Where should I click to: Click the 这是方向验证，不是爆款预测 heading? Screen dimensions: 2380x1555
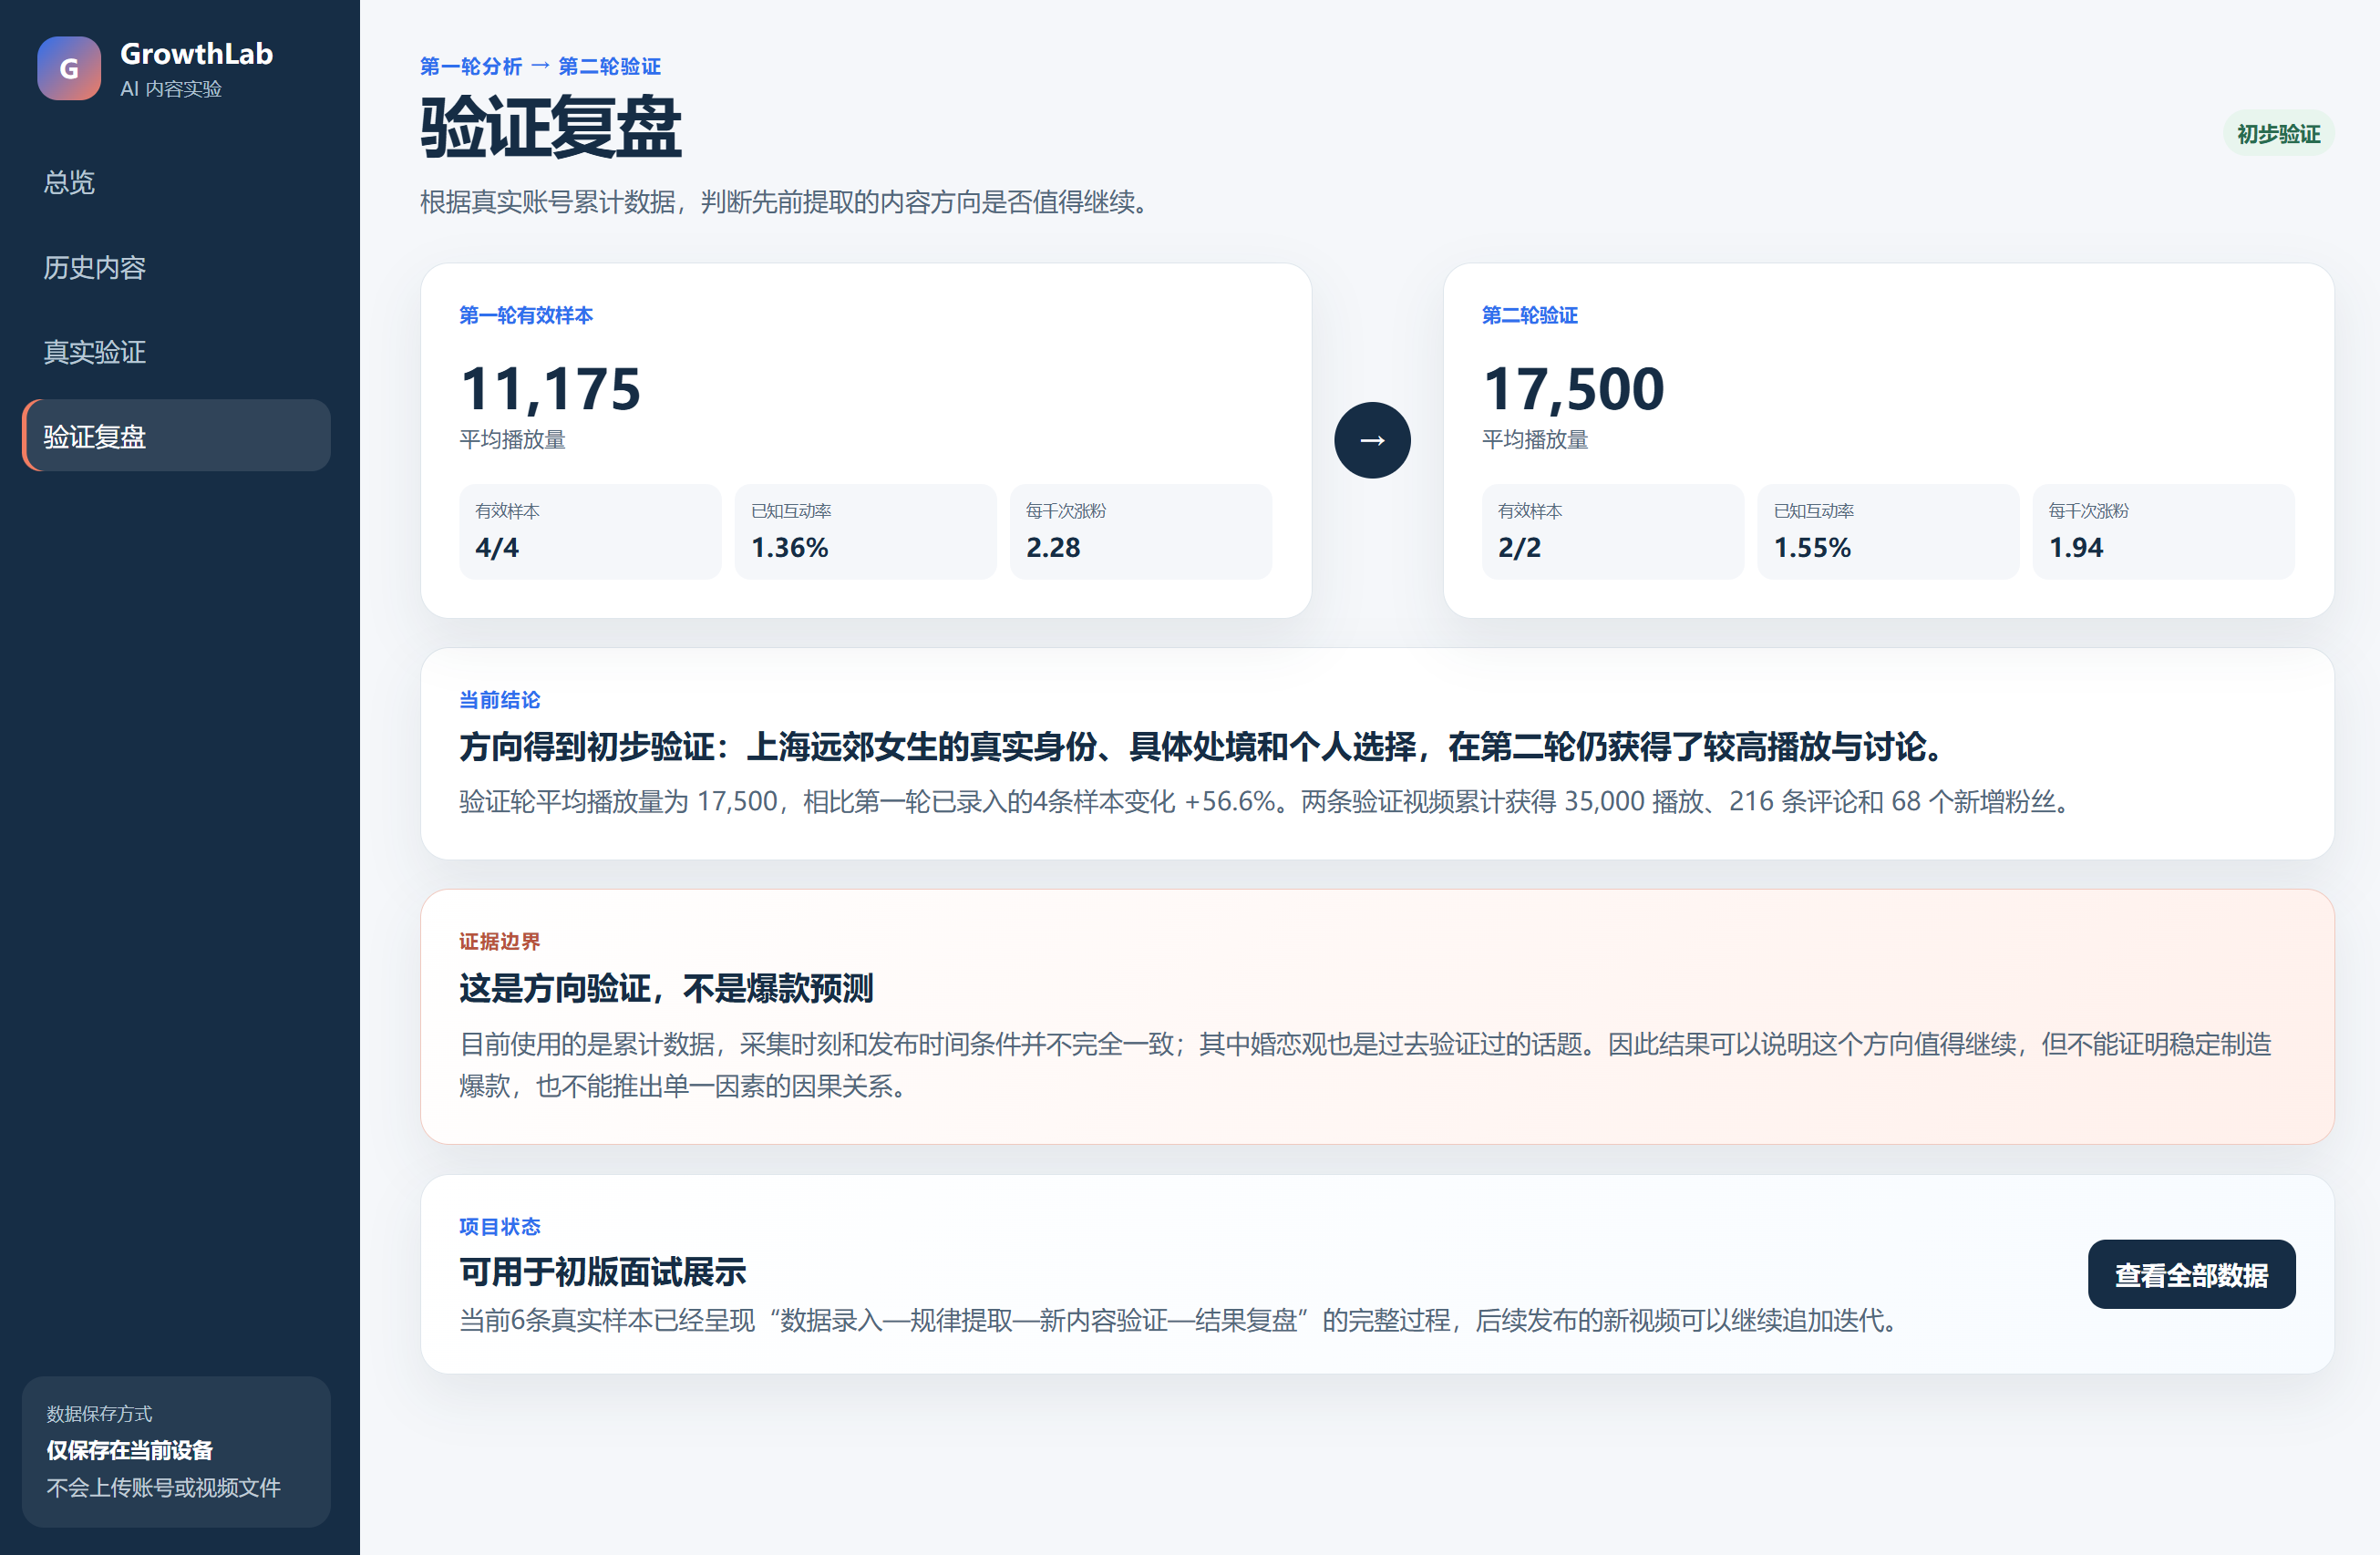coord(666,988)
